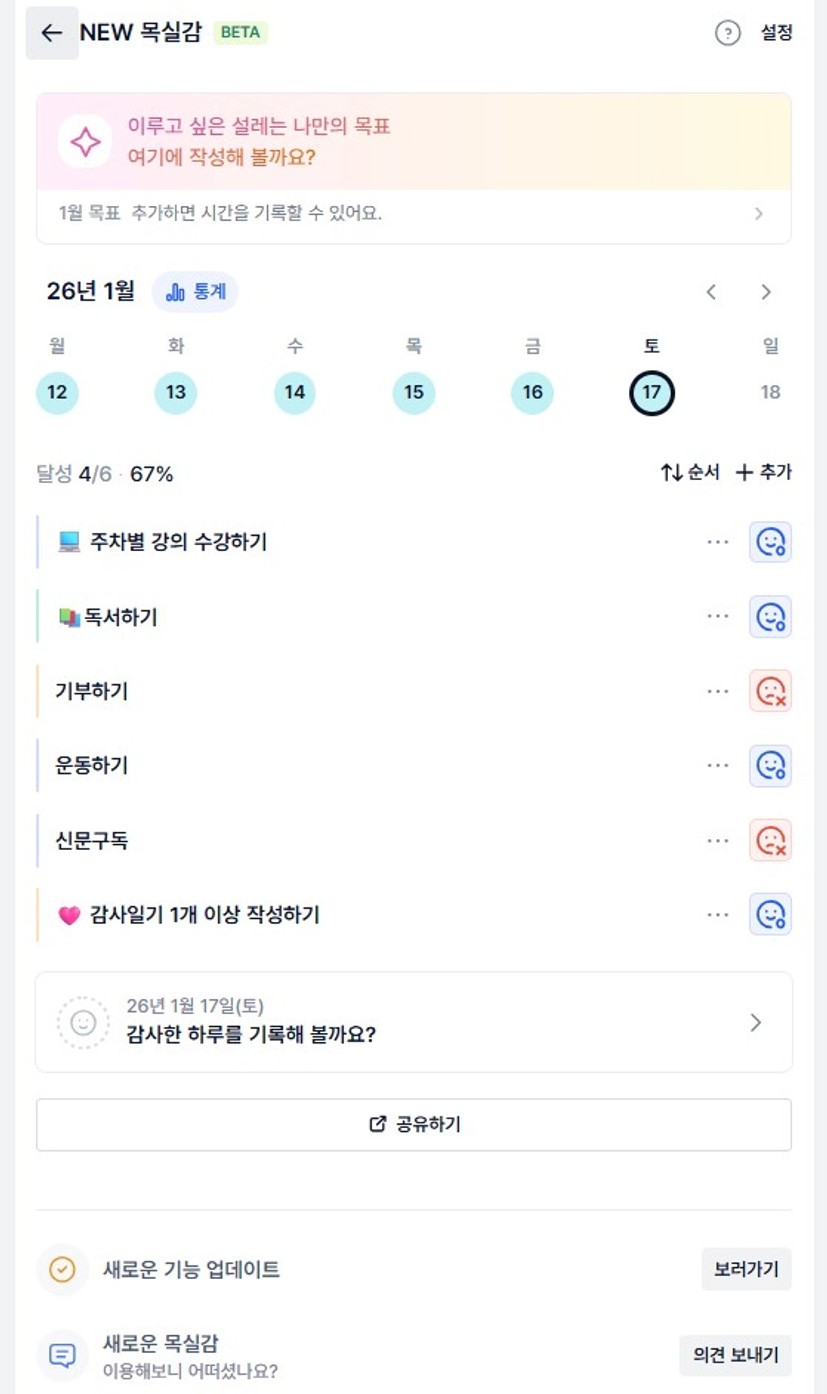Click the back arrow icon
This screenshot has height=1394, width=827.
point(51,33)
